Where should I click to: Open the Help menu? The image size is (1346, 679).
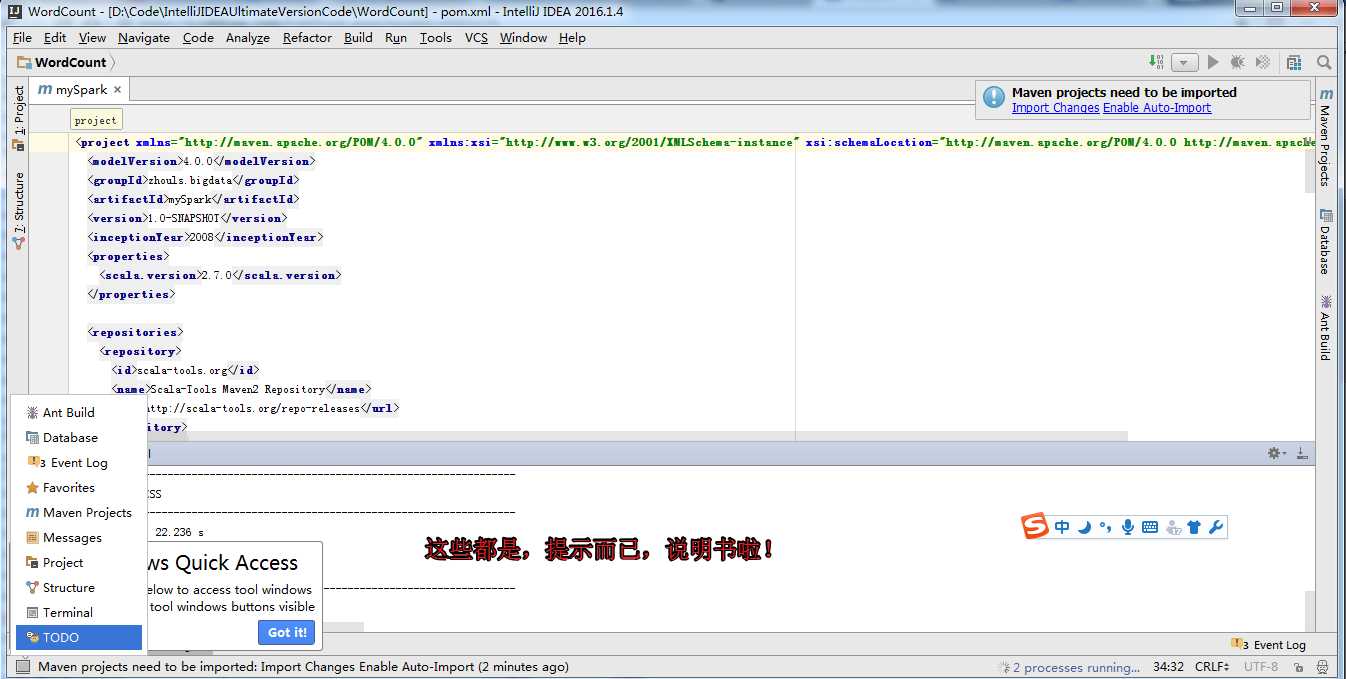pyautogui.click(x=572, y=38)
